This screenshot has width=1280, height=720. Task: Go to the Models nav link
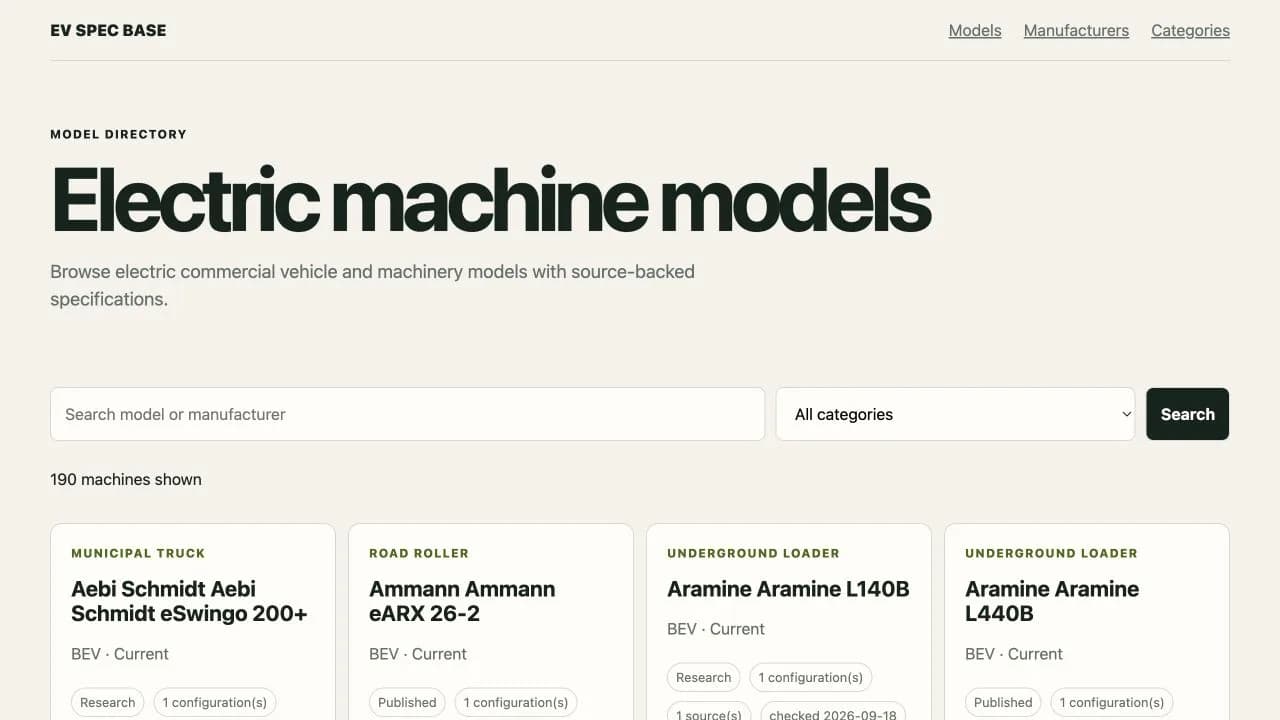pyautogui.click(x=975, y=30)
